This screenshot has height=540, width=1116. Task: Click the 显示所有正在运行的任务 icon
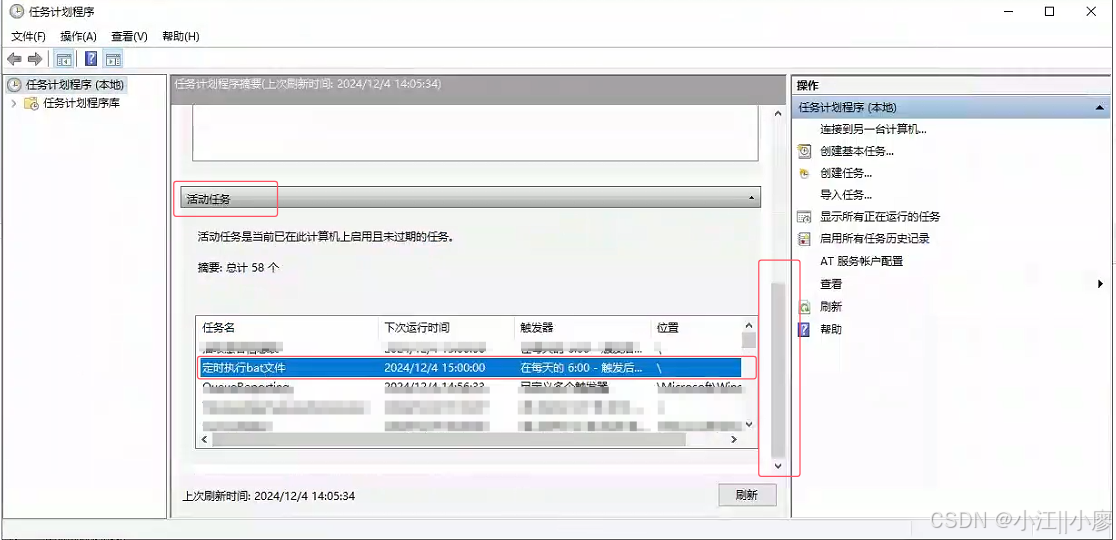804,217
